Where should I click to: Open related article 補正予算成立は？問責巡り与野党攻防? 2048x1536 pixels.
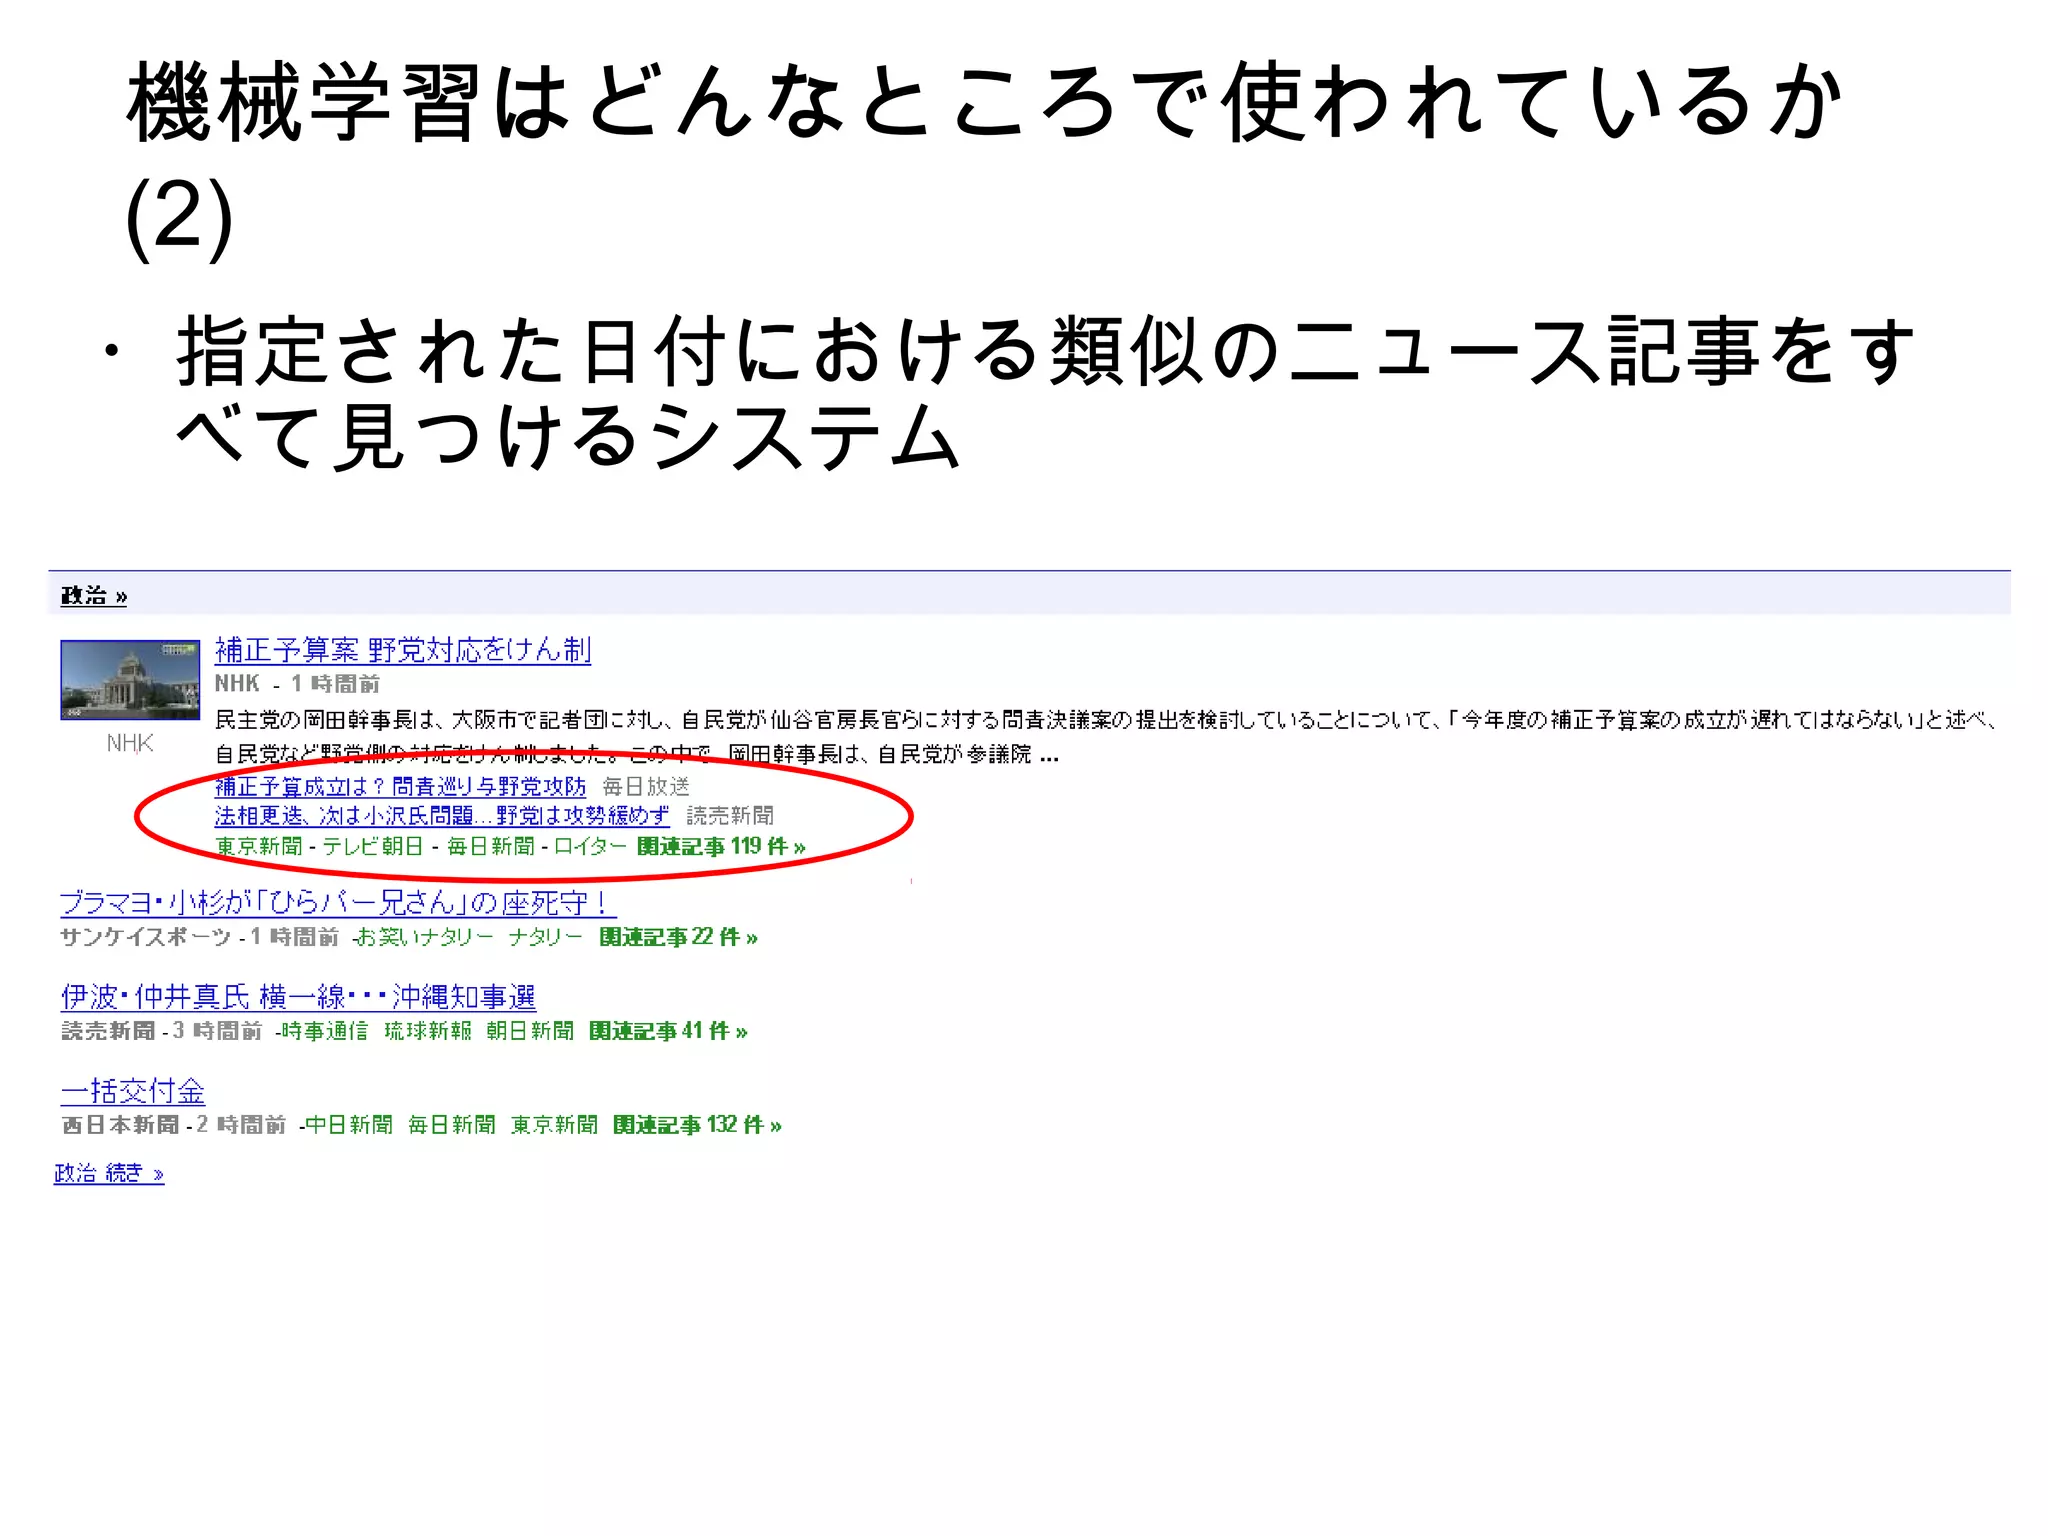400,787
